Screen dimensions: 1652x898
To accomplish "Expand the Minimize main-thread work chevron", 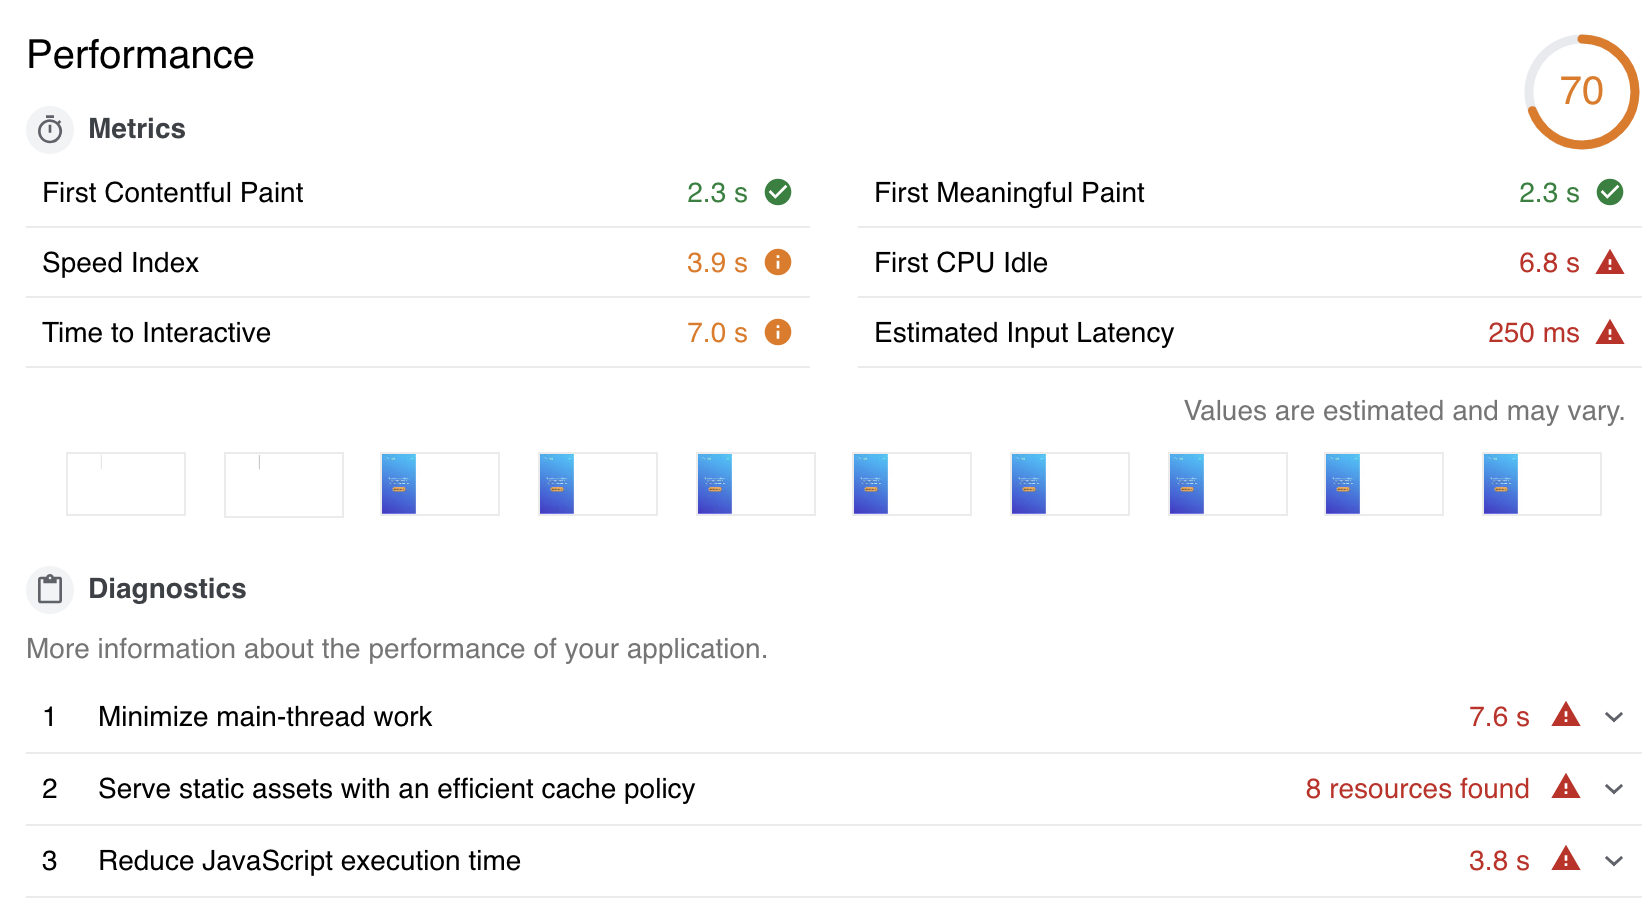I will tap(1614, 717).
